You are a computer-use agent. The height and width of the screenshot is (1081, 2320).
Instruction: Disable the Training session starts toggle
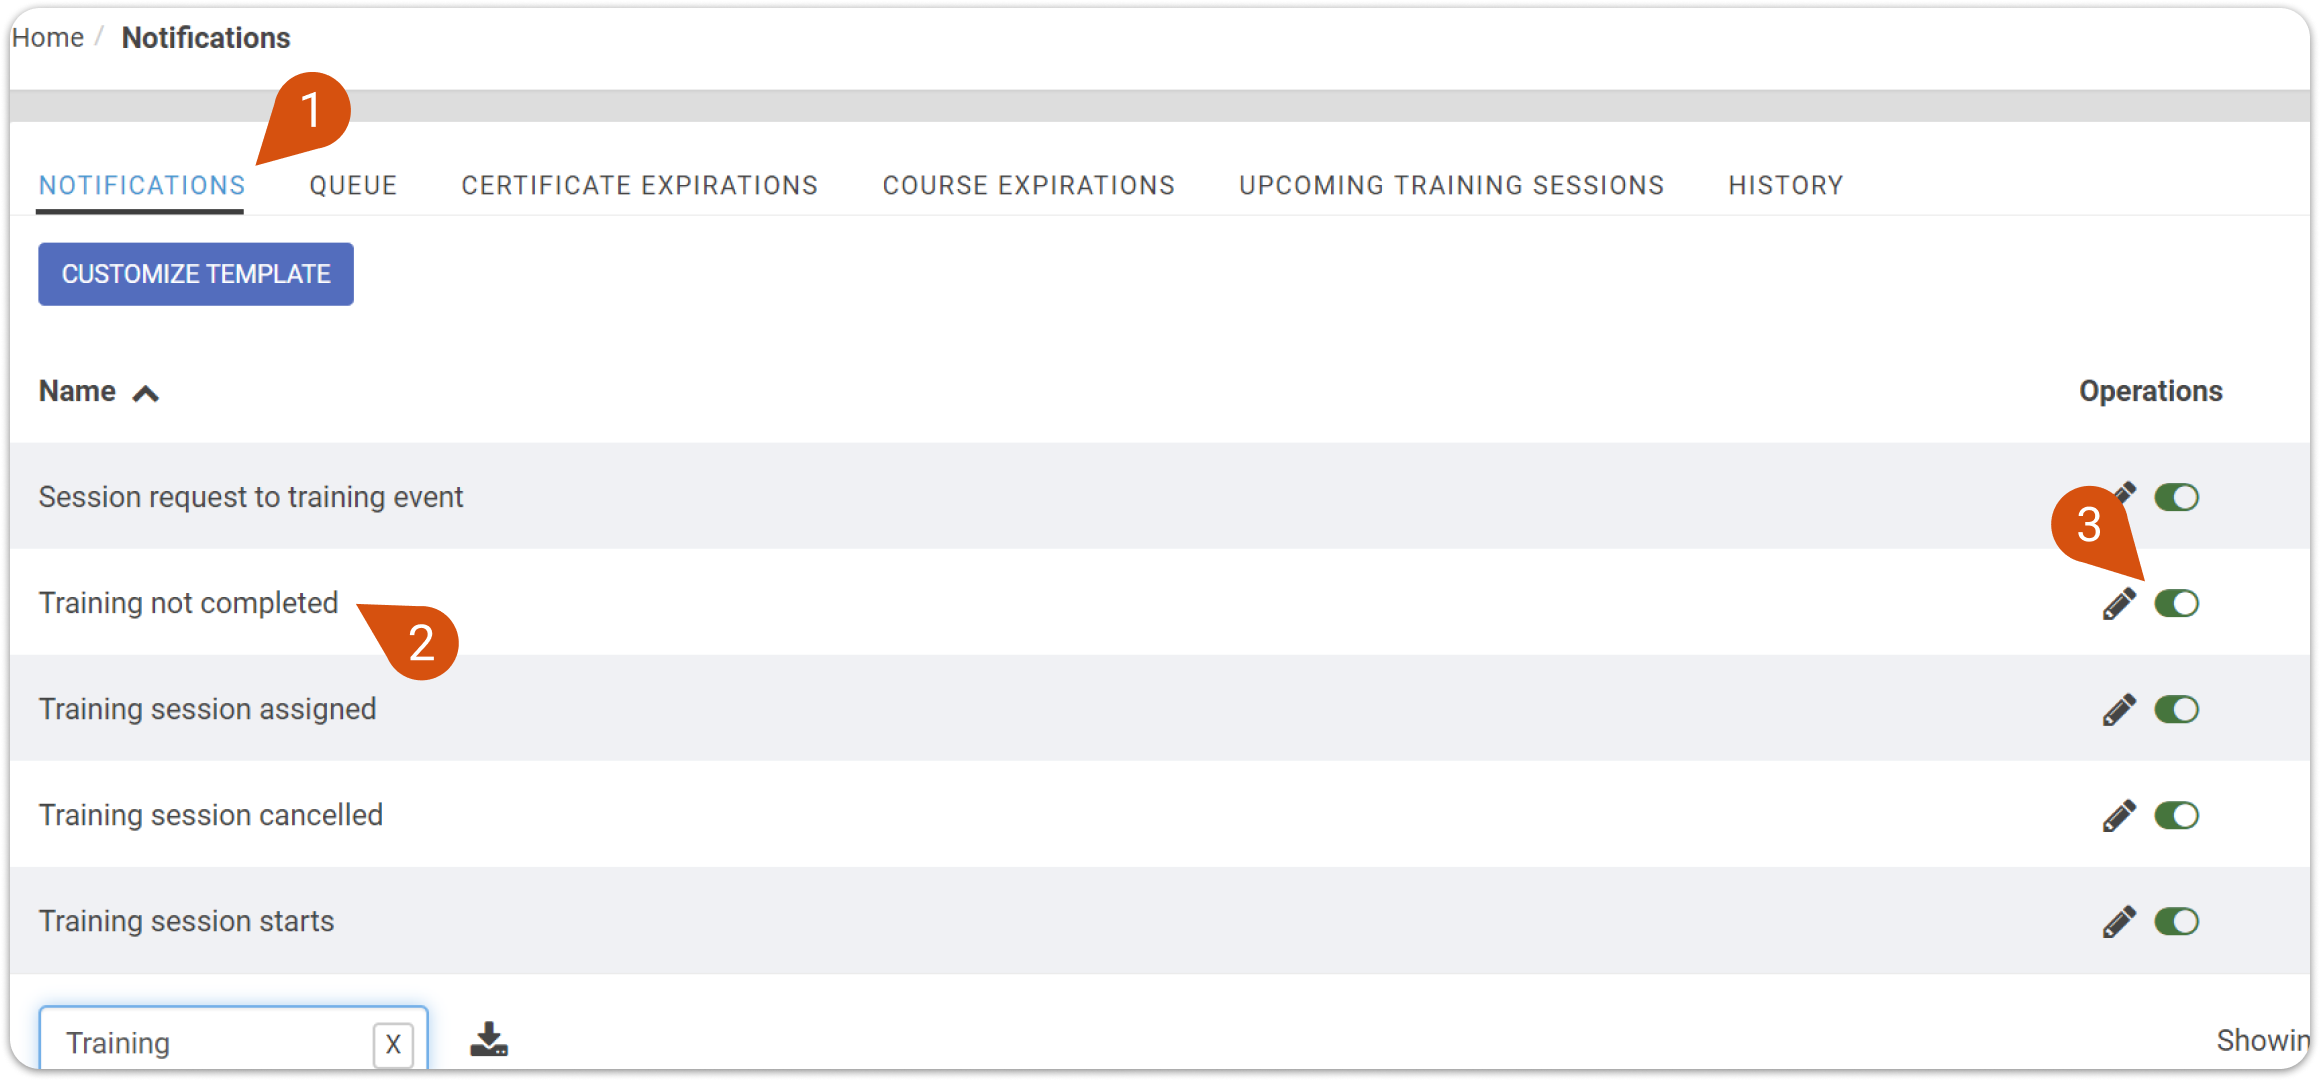(2176, 921)
